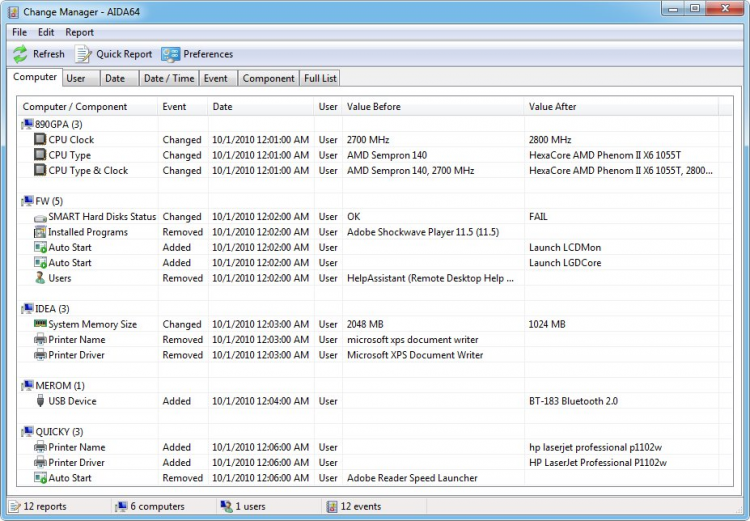The image size is (750, 521).
Task: Switch to the User tab
Action: point(81,78)
